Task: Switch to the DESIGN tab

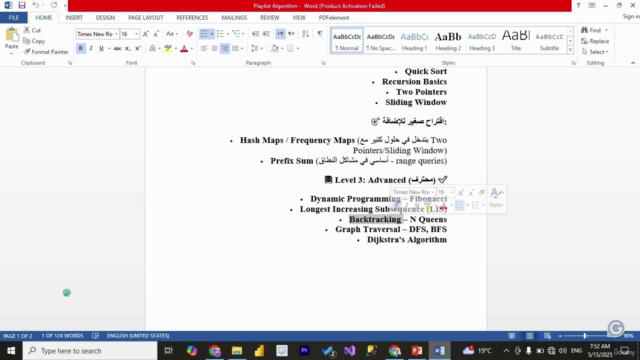Action: [x=105, y=18]
